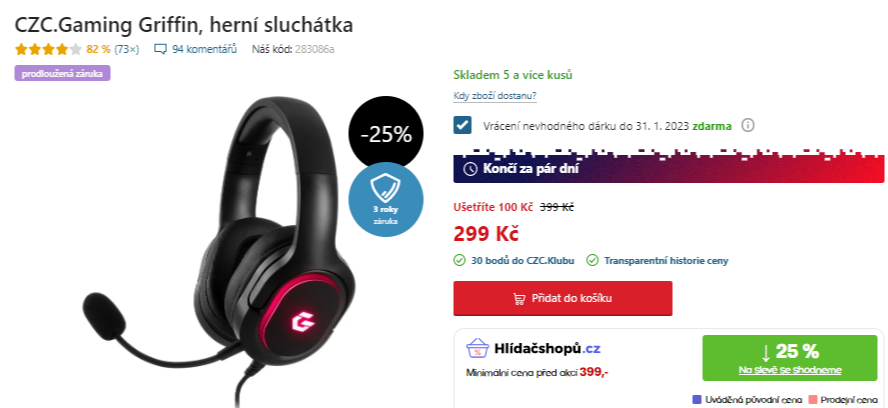This screenshot has width=888, height=408.
Task: Click the checkmark icon beside Transparentní historie ceny
Action: (x=592, y=261)
